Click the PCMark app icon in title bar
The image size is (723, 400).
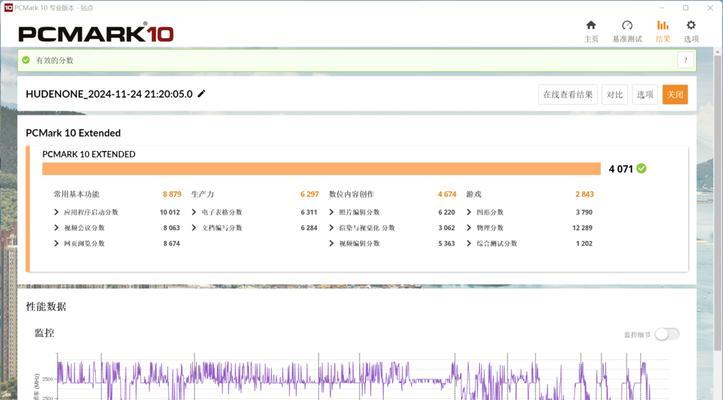point(8,7)
